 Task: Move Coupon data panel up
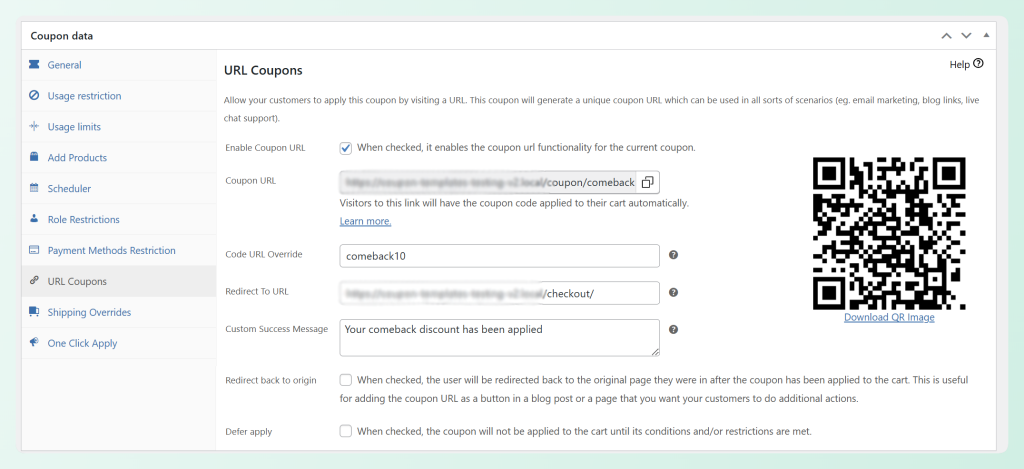coord(946,36)
